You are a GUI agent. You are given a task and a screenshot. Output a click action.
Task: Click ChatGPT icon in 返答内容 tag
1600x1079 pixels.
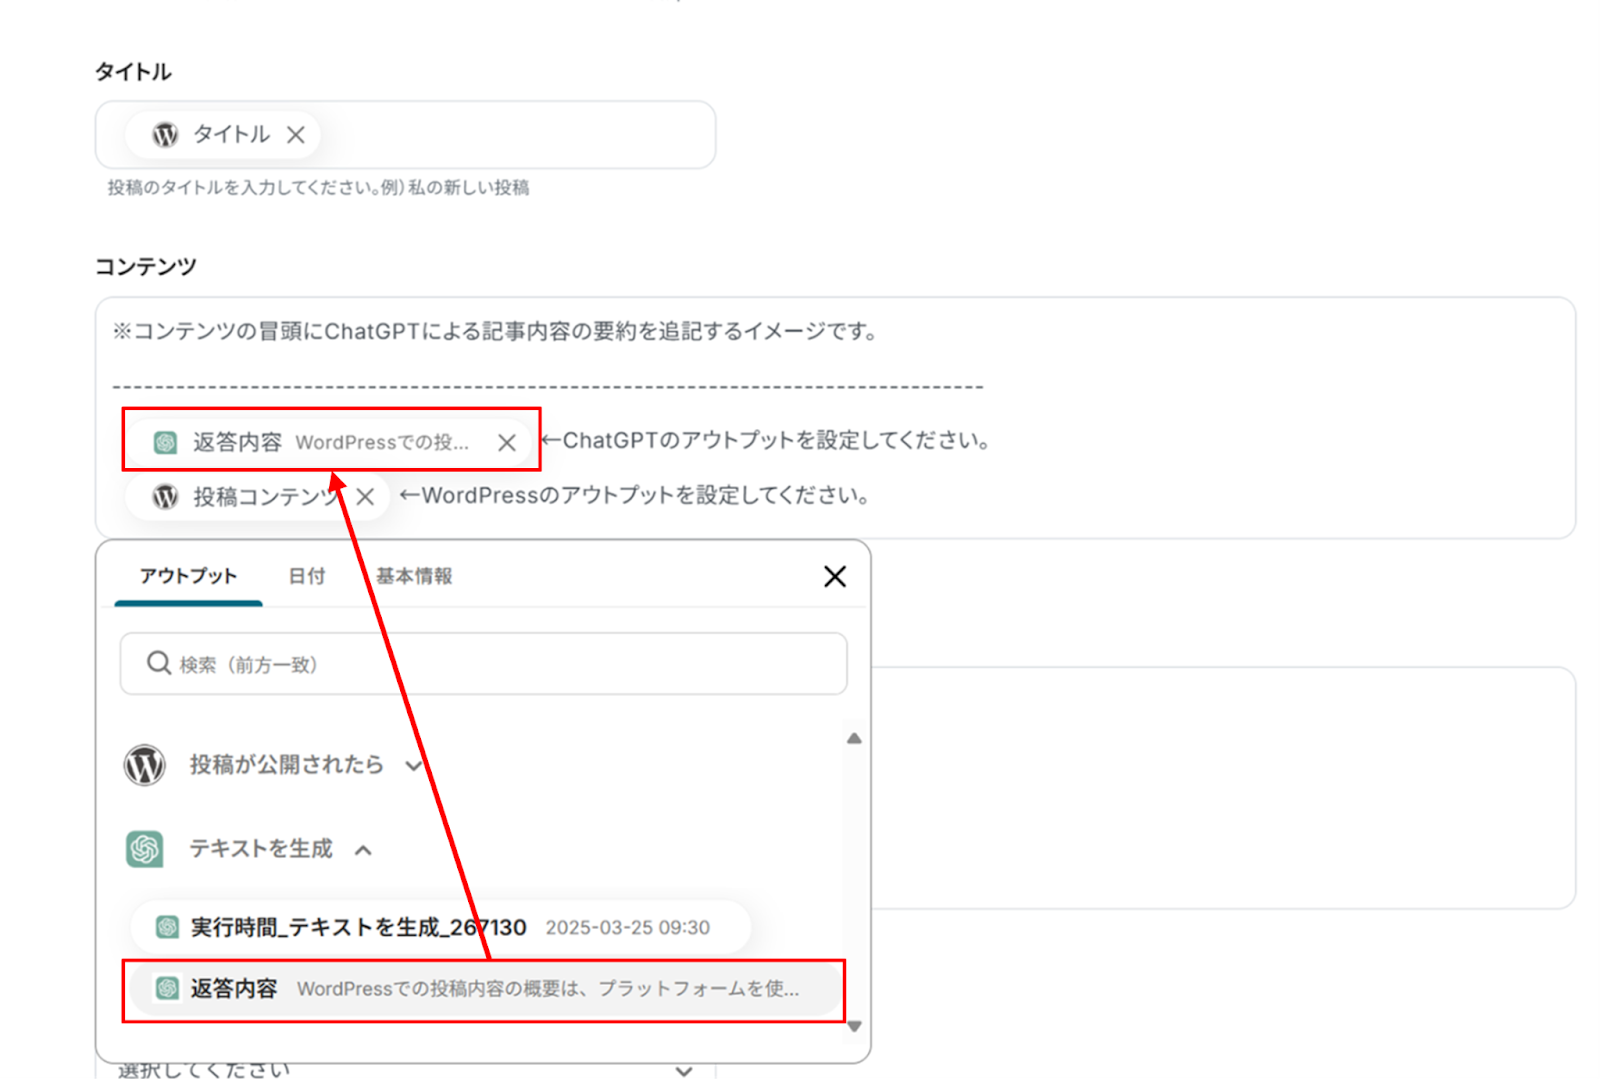[x=166, y=442]
